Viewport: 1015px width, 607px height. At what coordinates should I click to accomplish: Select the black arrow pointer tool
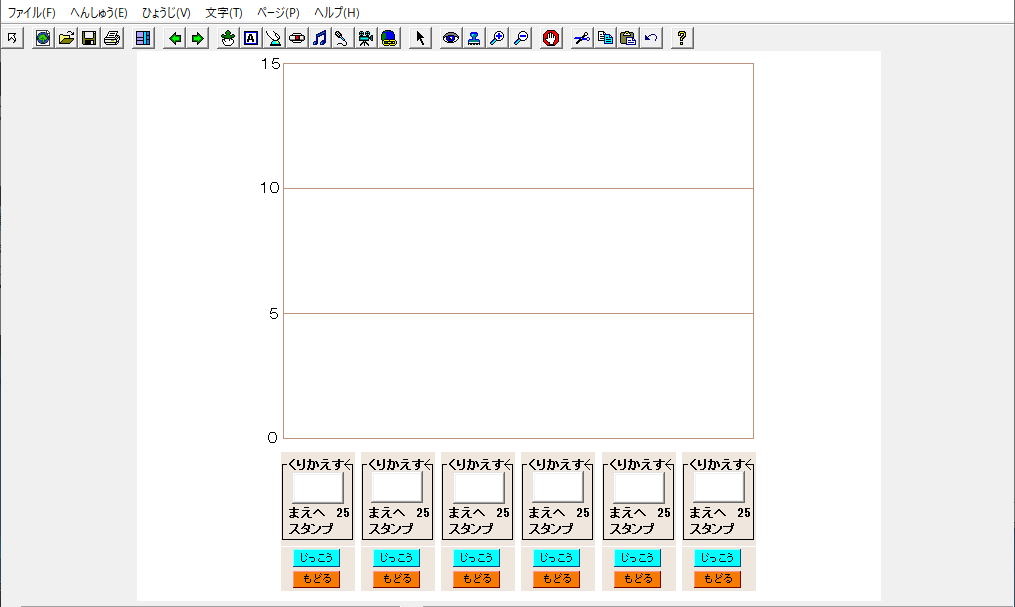coord(420,38)
